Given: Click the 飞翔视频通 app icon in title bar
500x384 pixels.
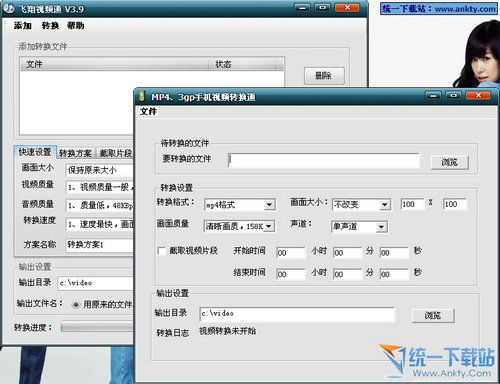Looking at the screenshot, I should [9, 8].
